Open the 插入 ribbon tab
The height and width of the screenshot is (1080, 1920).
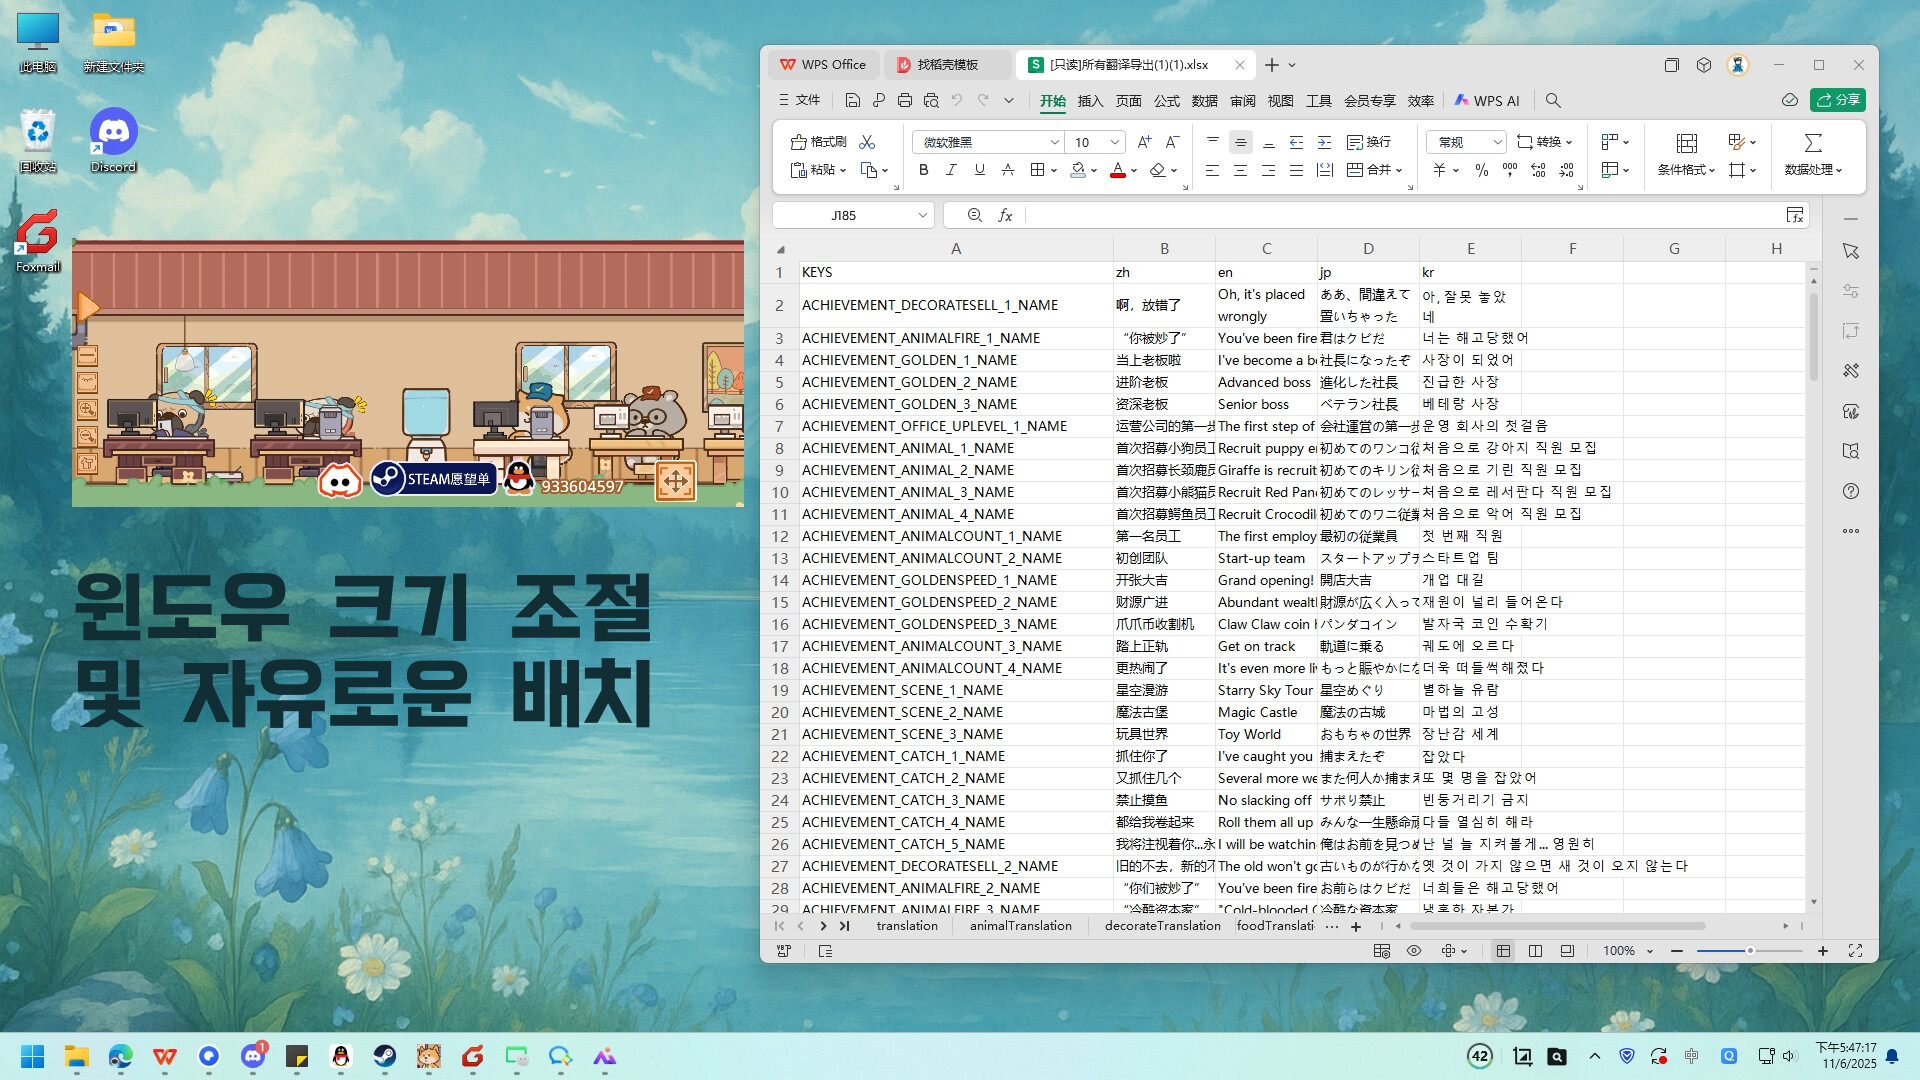click(x=1090, y=100)
